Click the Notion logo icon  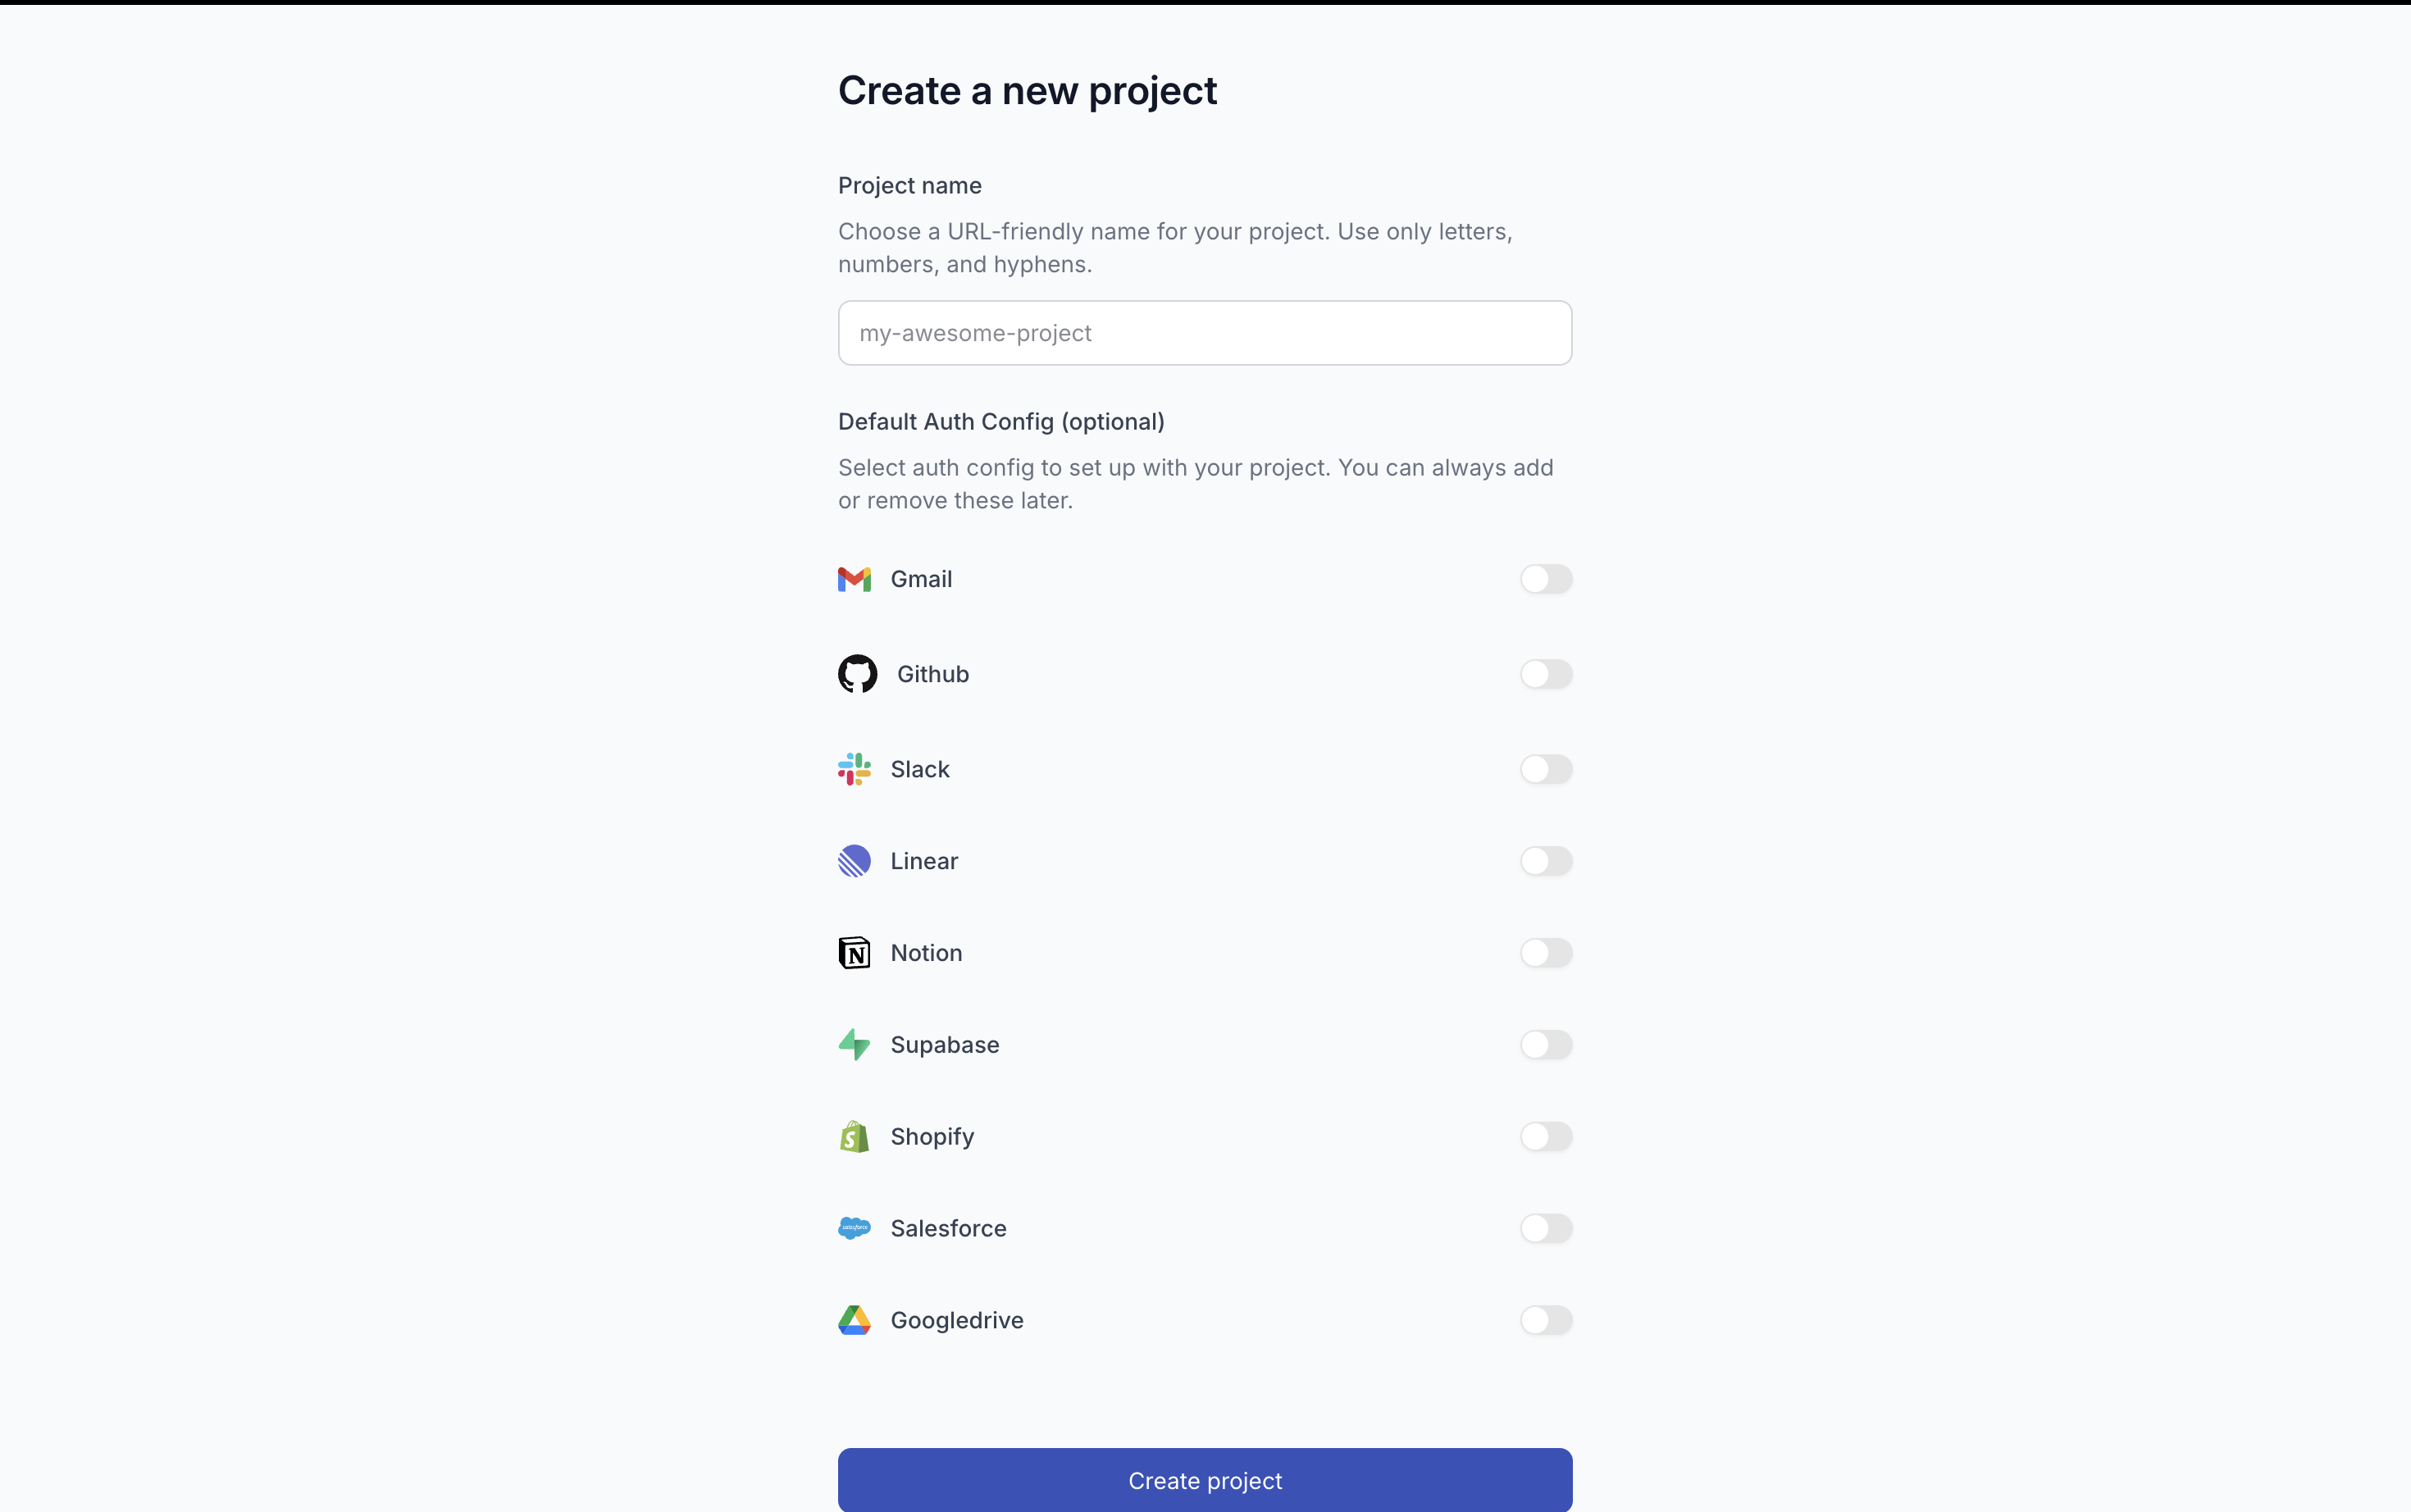854,953
